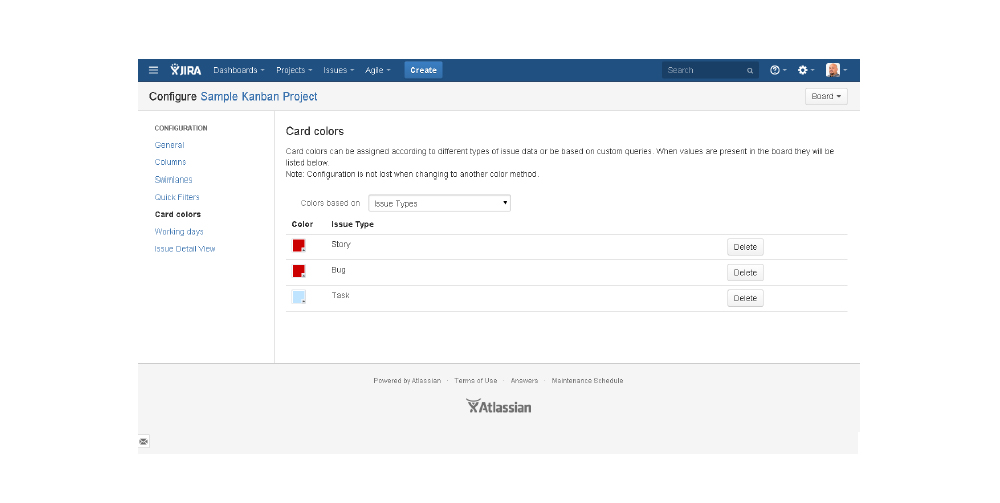Go to Swimlanes configuration

[173, 180]
